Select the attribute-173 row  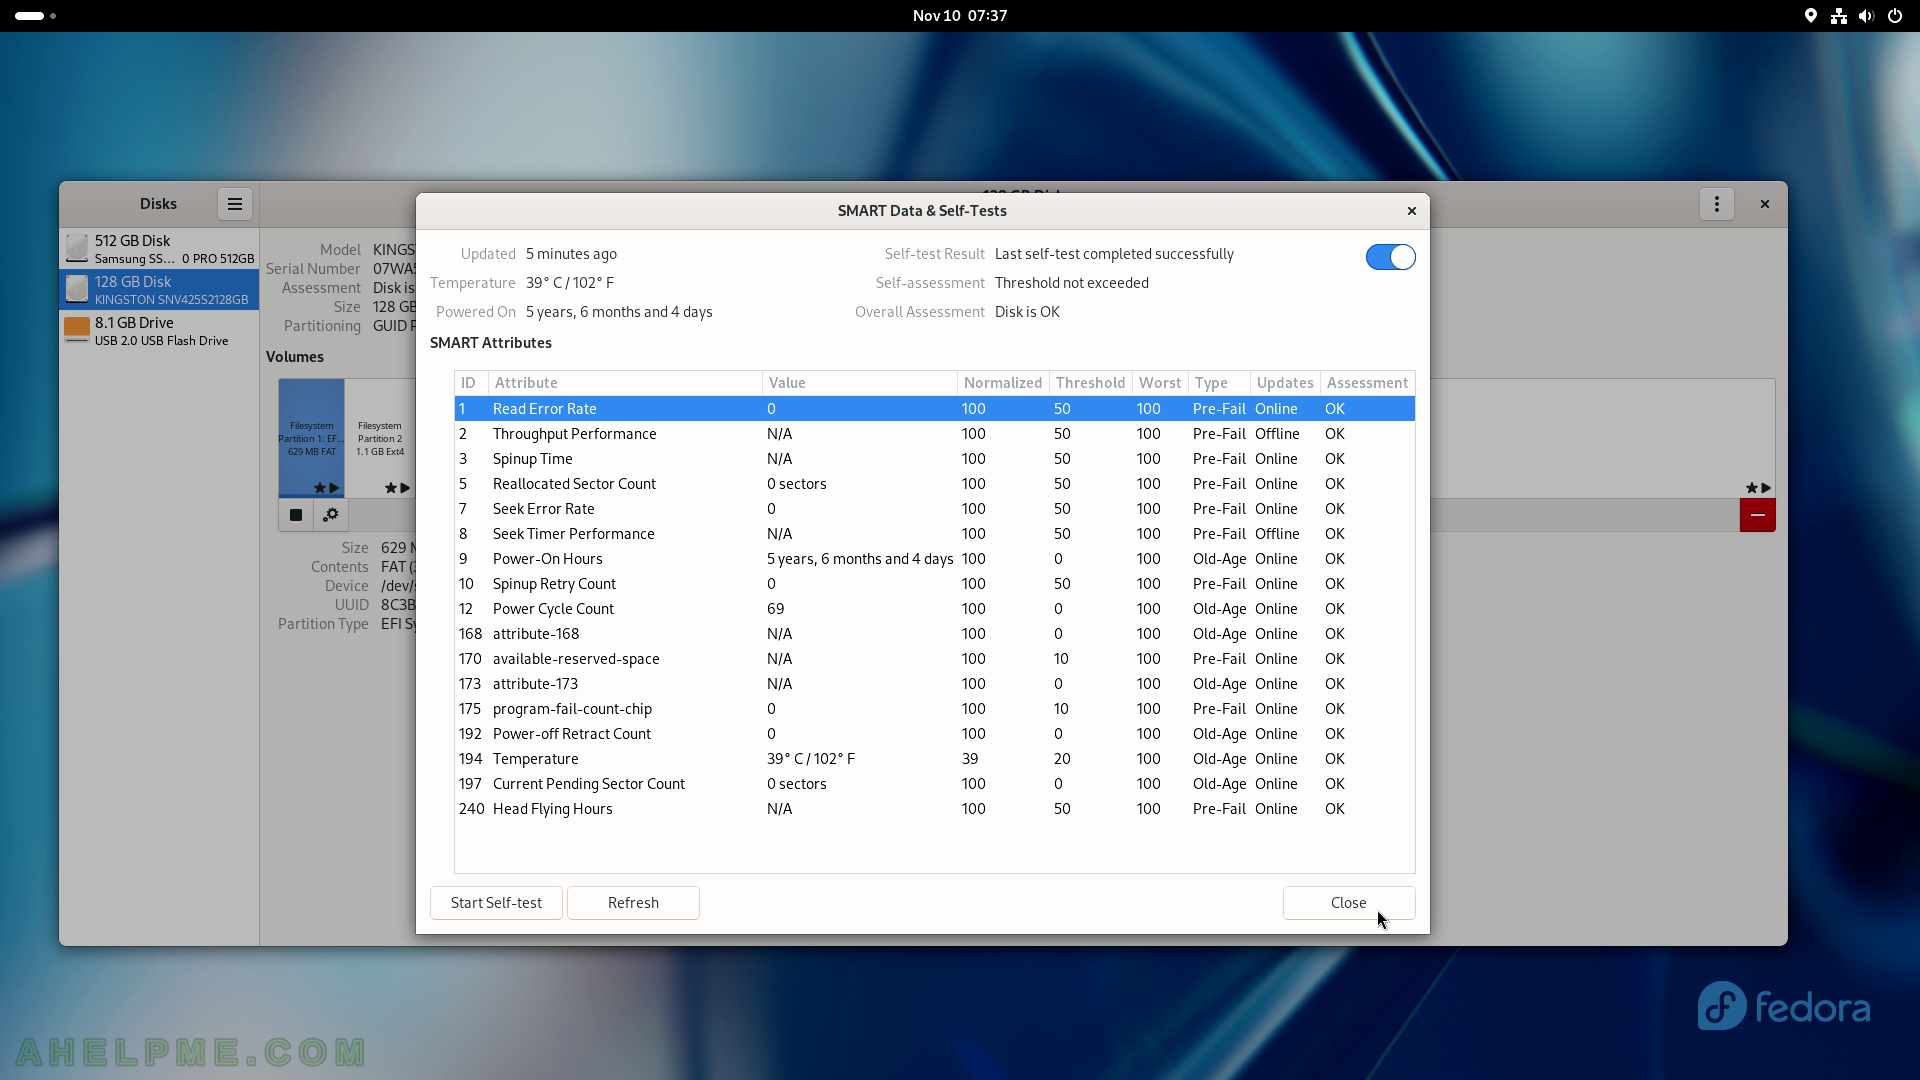[x=934, y=684]
